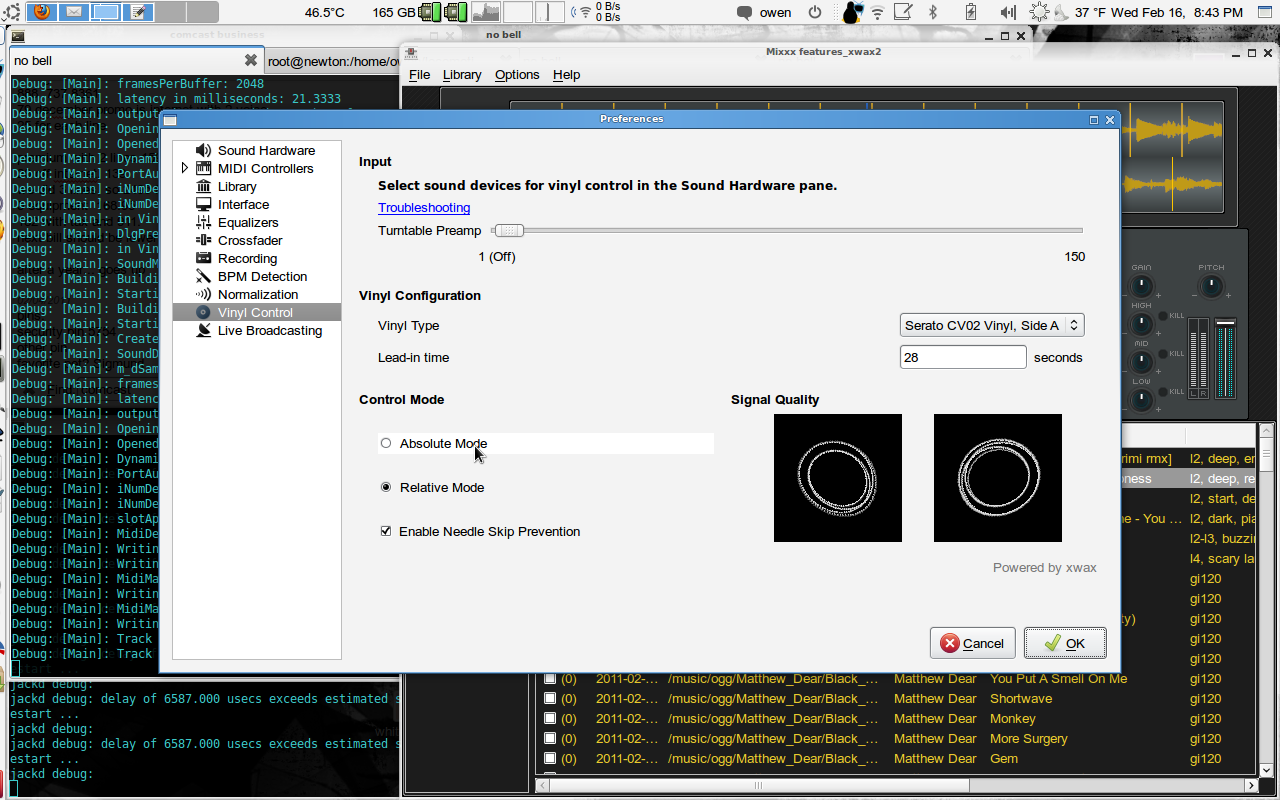
Task: Launch the text editor icon in panel
Action: click(x=139, y=12)
